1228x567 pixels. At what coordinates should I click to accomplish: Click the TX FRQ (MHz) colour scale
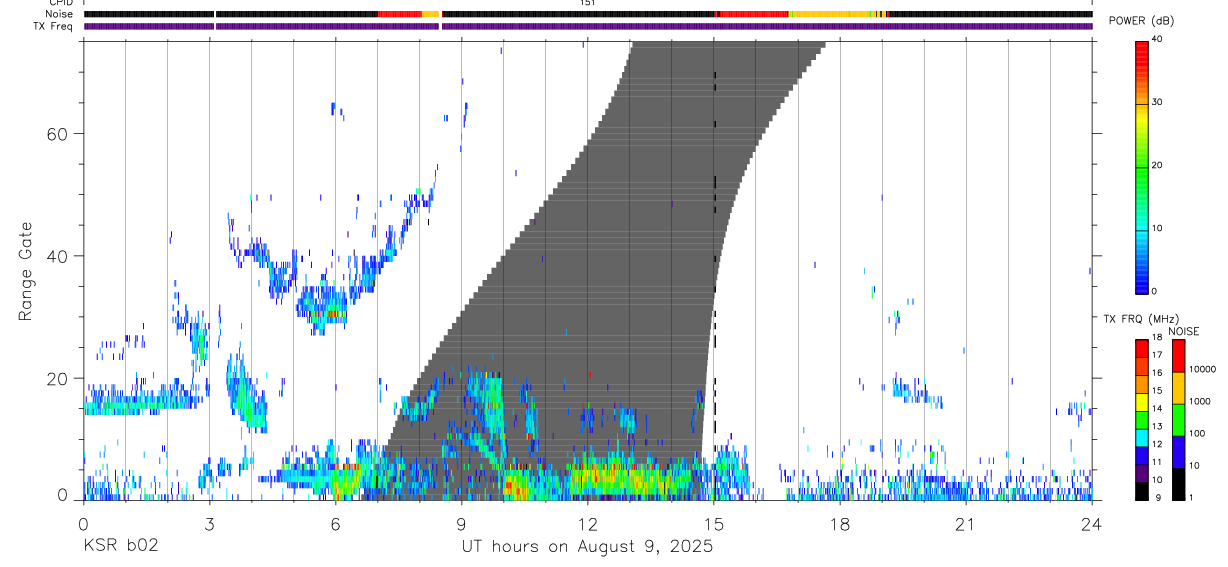click(1142, 420)
